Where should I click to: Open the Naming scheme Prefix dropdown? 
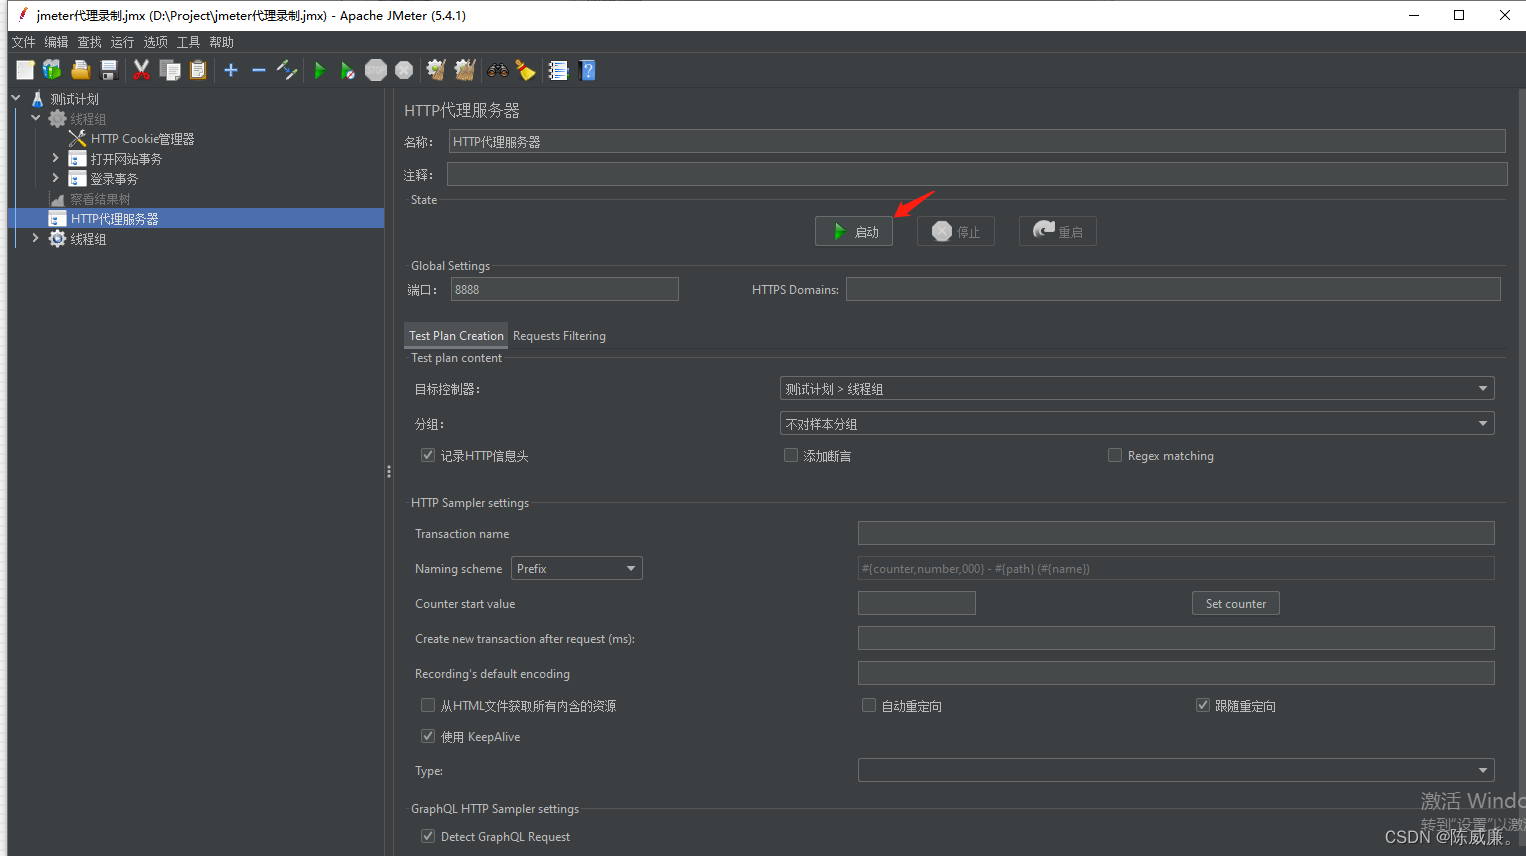pos(577,568)
